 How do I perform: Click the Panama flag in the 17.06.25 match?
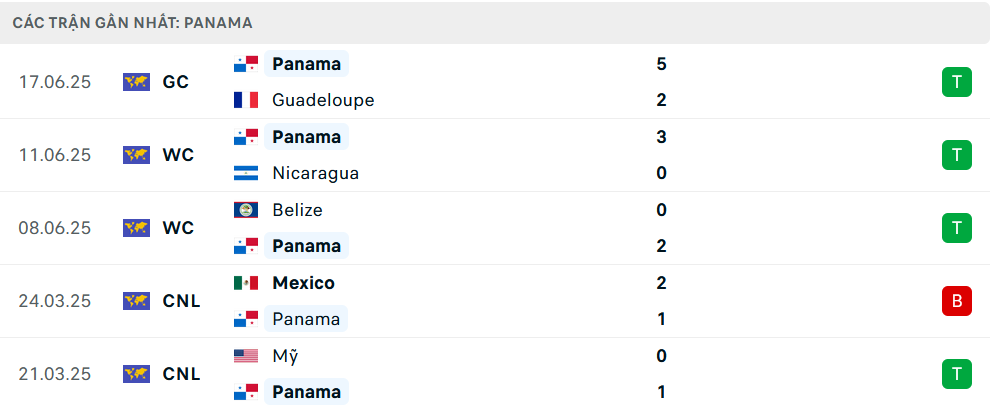246,64
